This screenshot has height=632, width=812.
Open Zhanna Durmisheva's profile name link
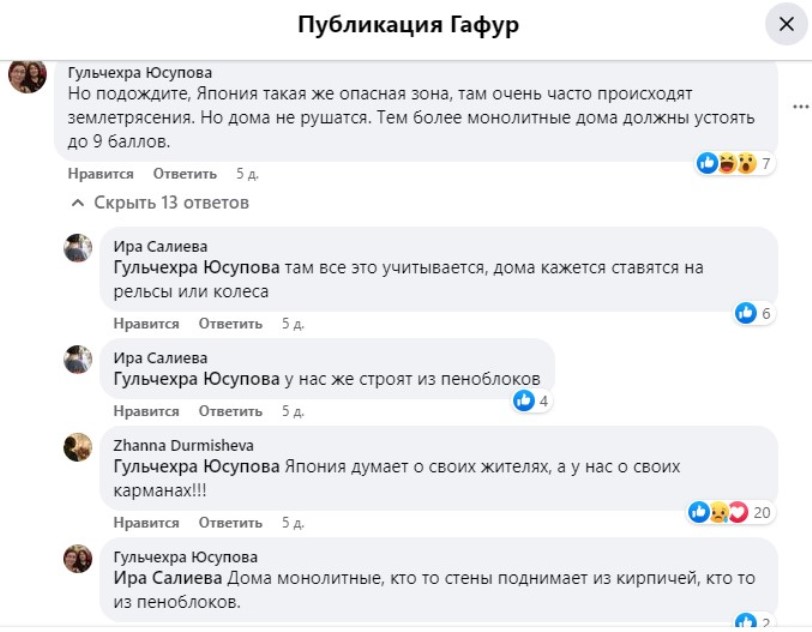tap(184, 446)
